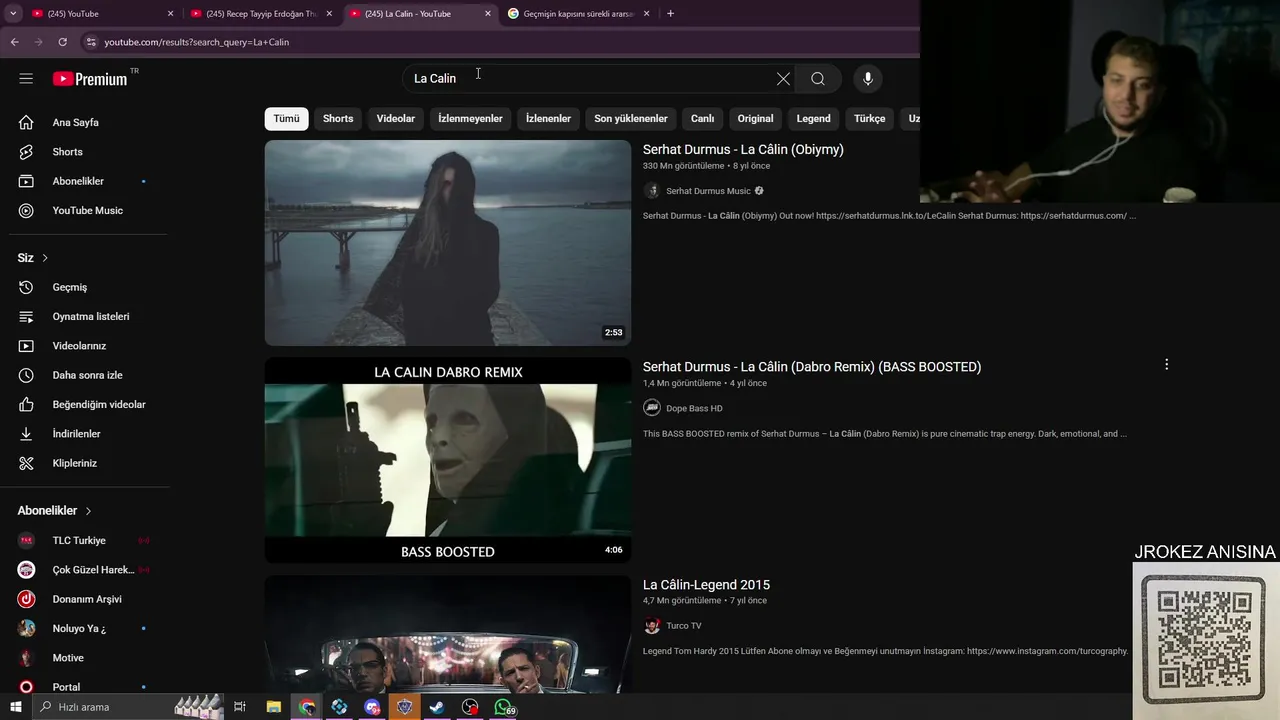Open the YouTube hamburger guide menu
1280x720 pixels.
point(26,78)
